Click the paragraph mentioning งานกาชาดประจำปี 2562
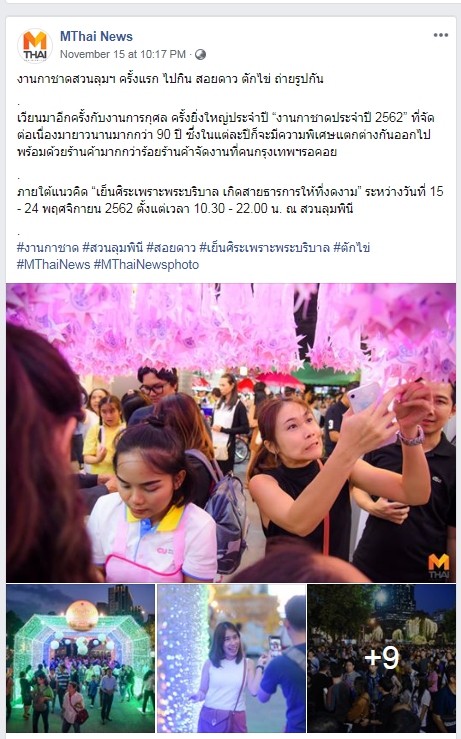This screenshot has height=739, width=461. point(225,135)
